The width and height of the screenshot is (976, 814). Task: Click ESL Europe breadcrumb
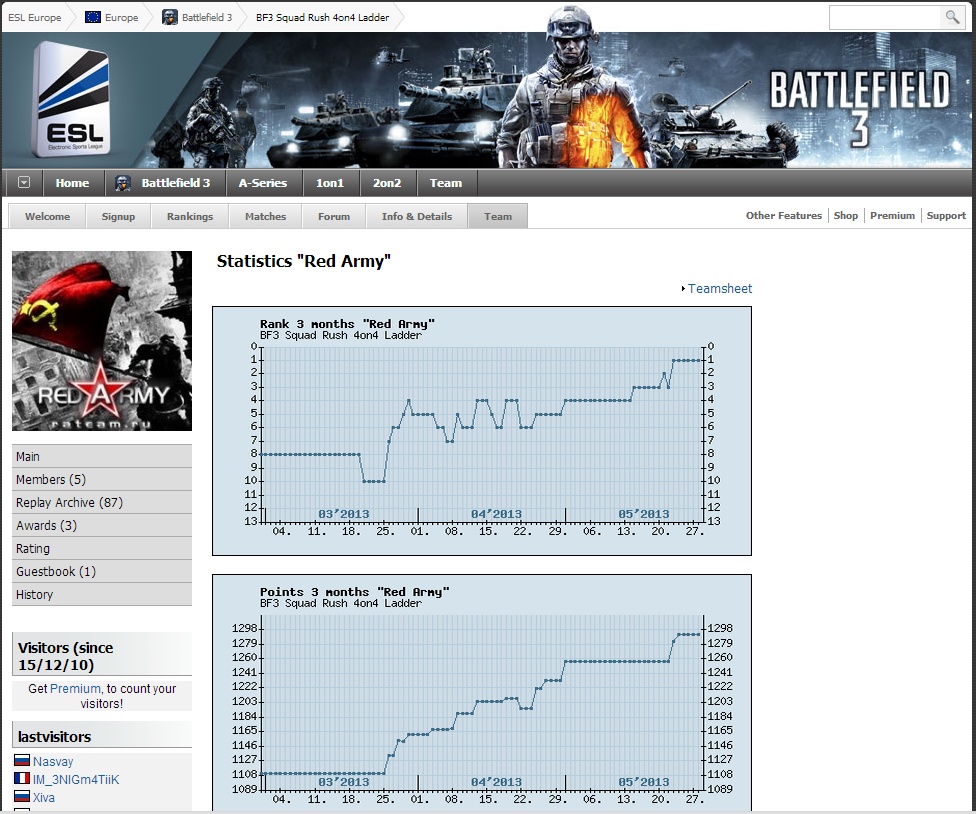[35, 17]
